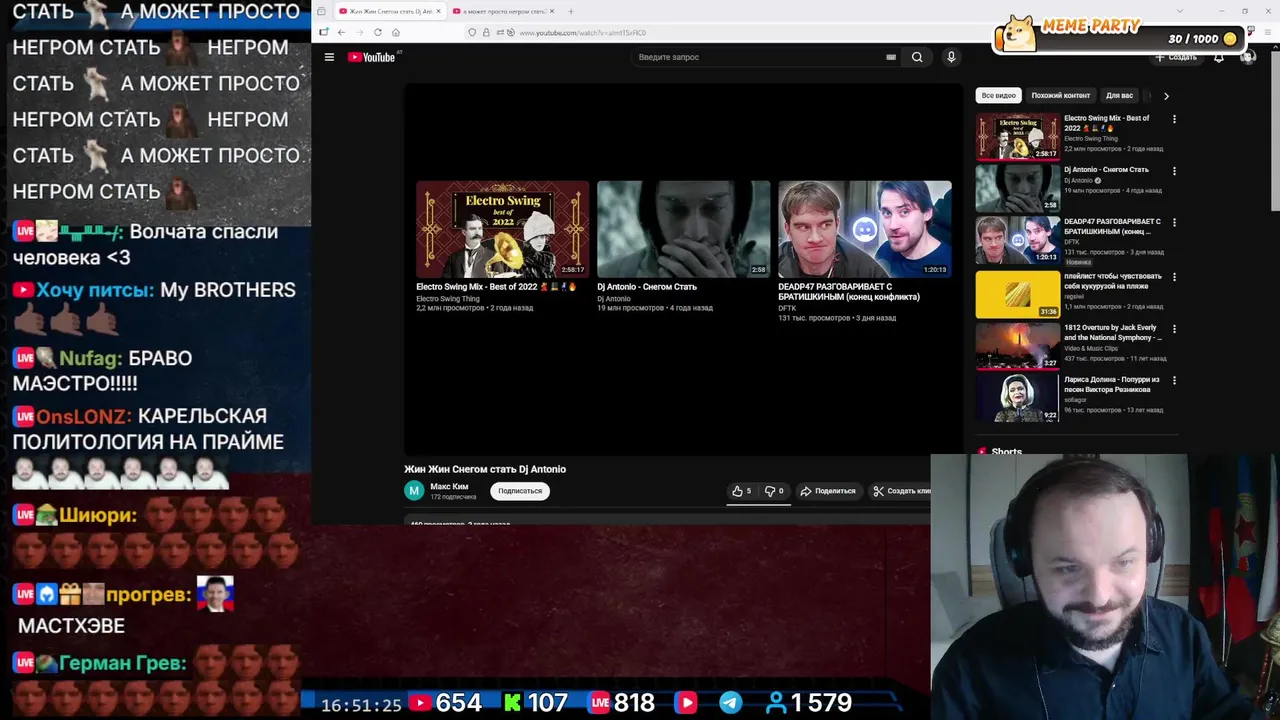Screen dimensions: 1280x720
Task: Open options for sidebar DEADP47 video
Action: (x=1174, y=223)
